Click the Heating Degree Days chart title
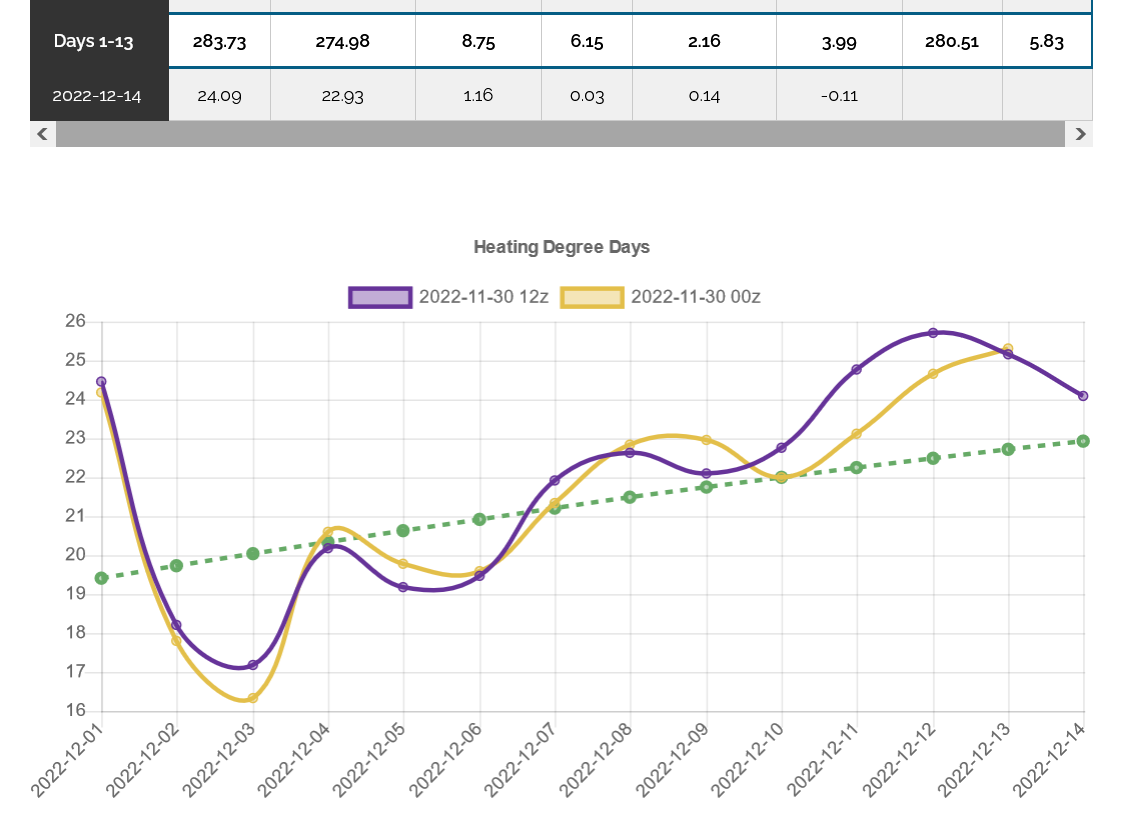Screen dimensions: 1123x834 (561, 247)
